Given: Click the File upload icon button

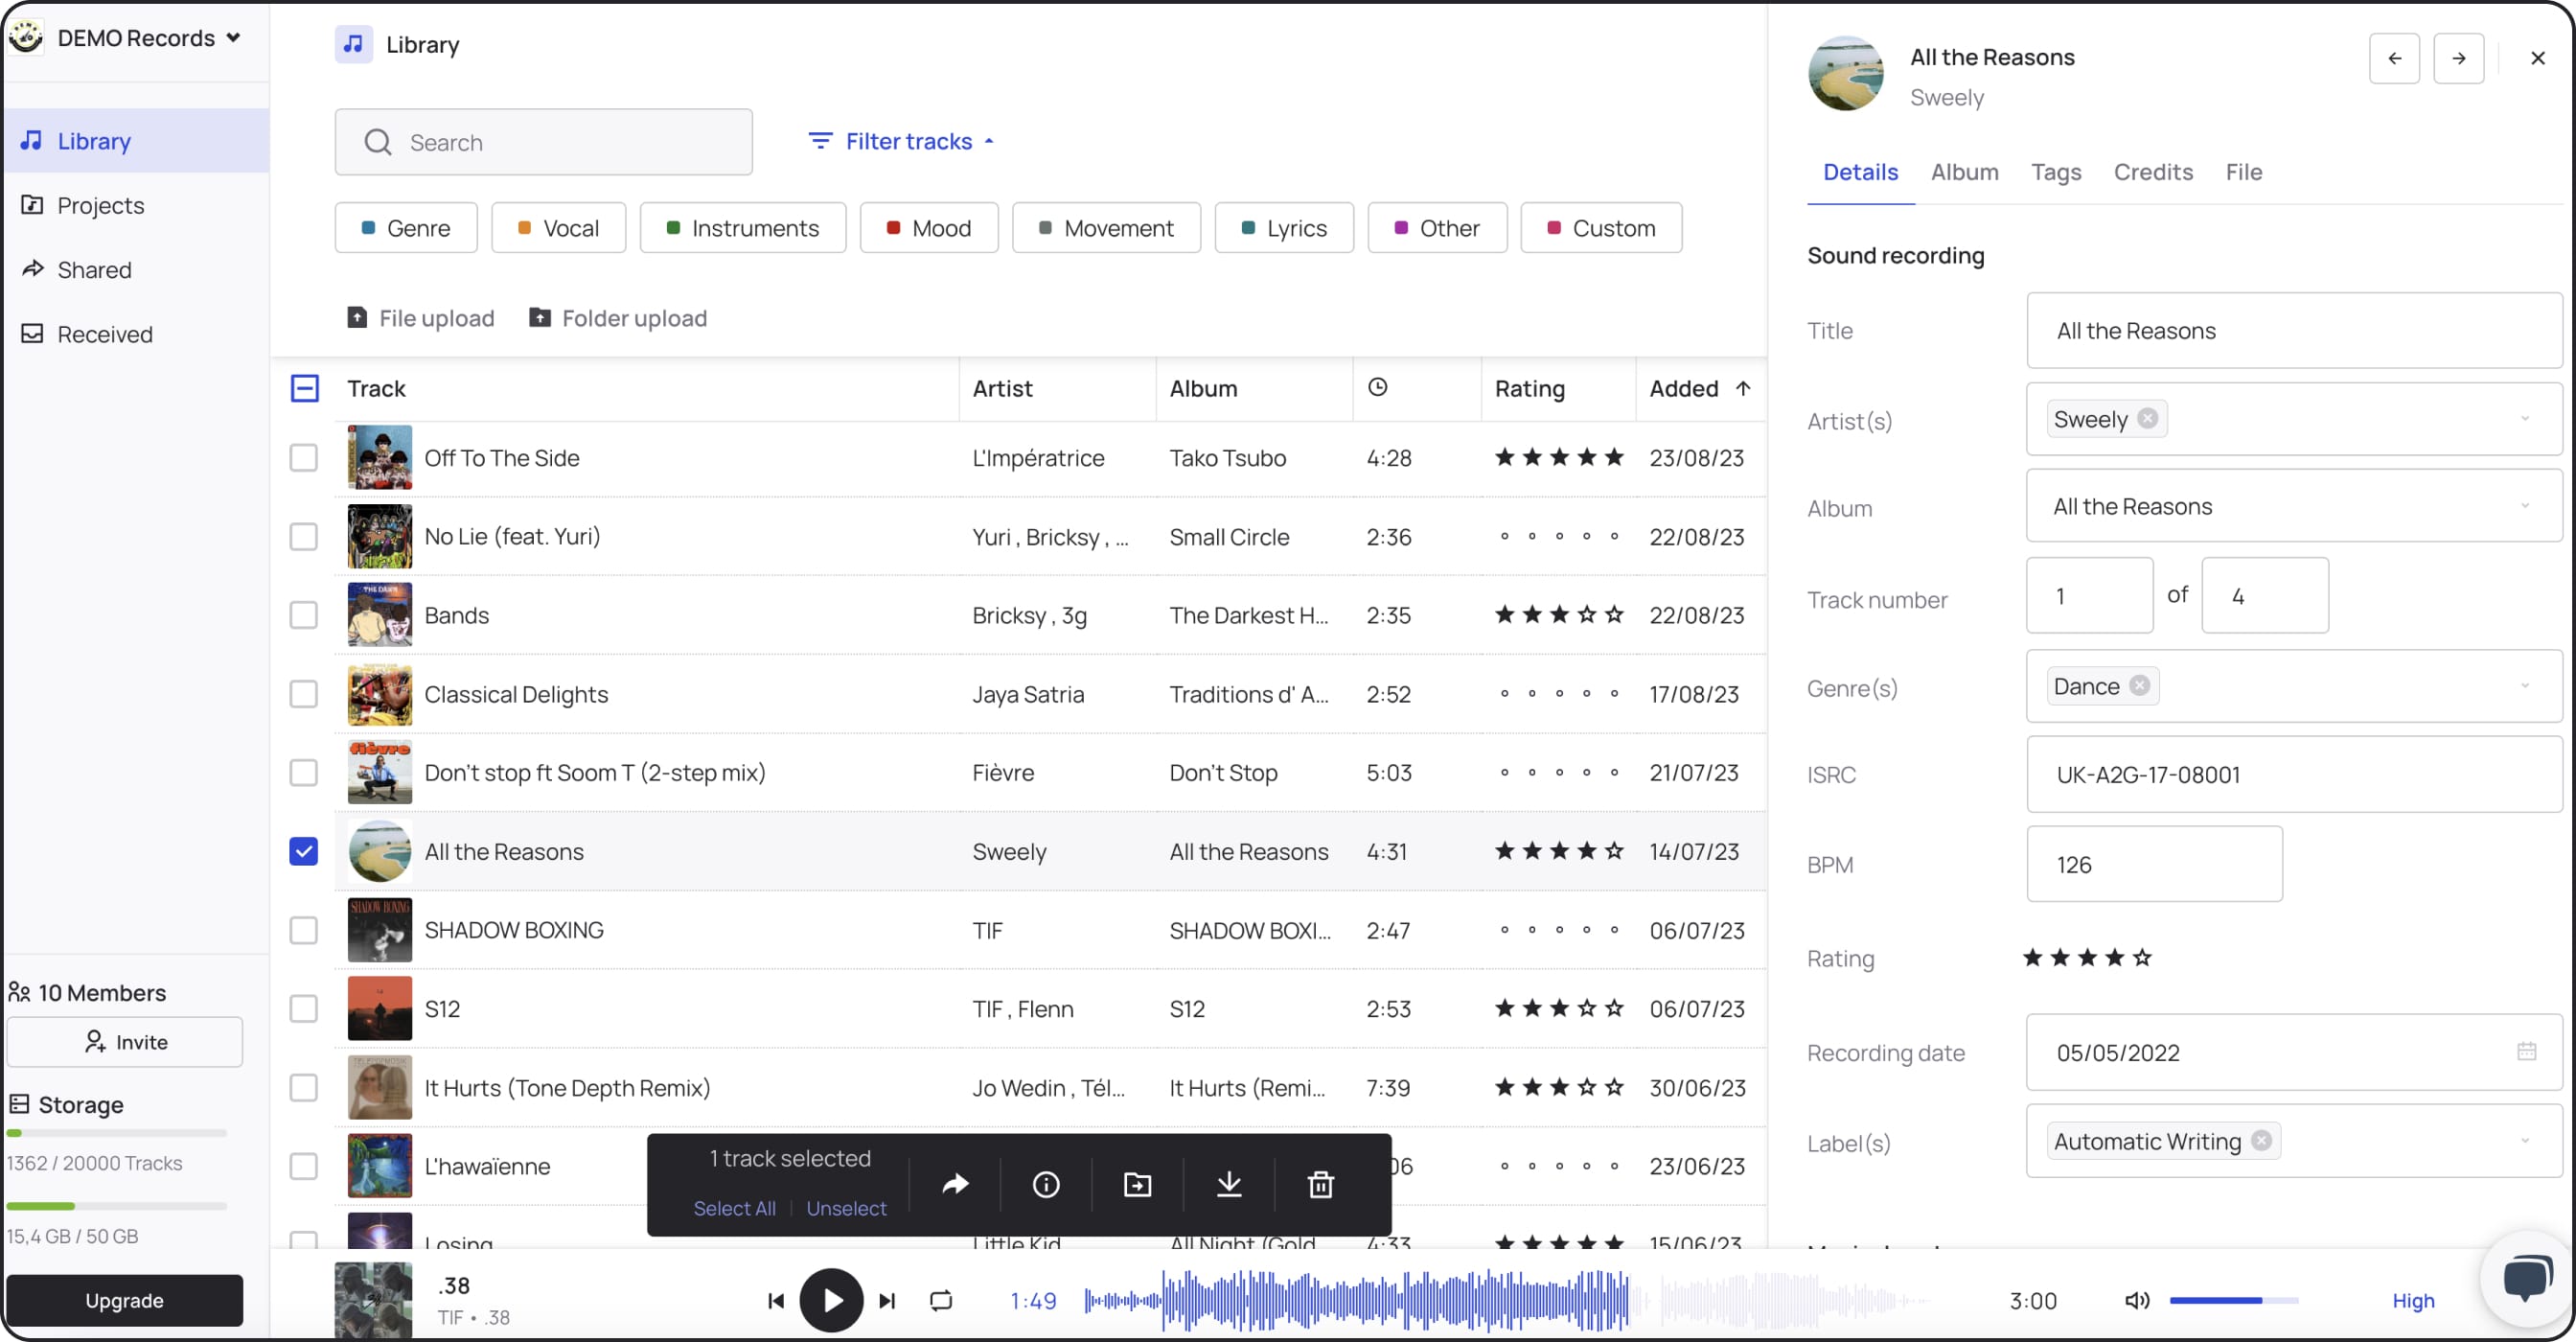Looking at the screenshot, I should tap(357, 318).
